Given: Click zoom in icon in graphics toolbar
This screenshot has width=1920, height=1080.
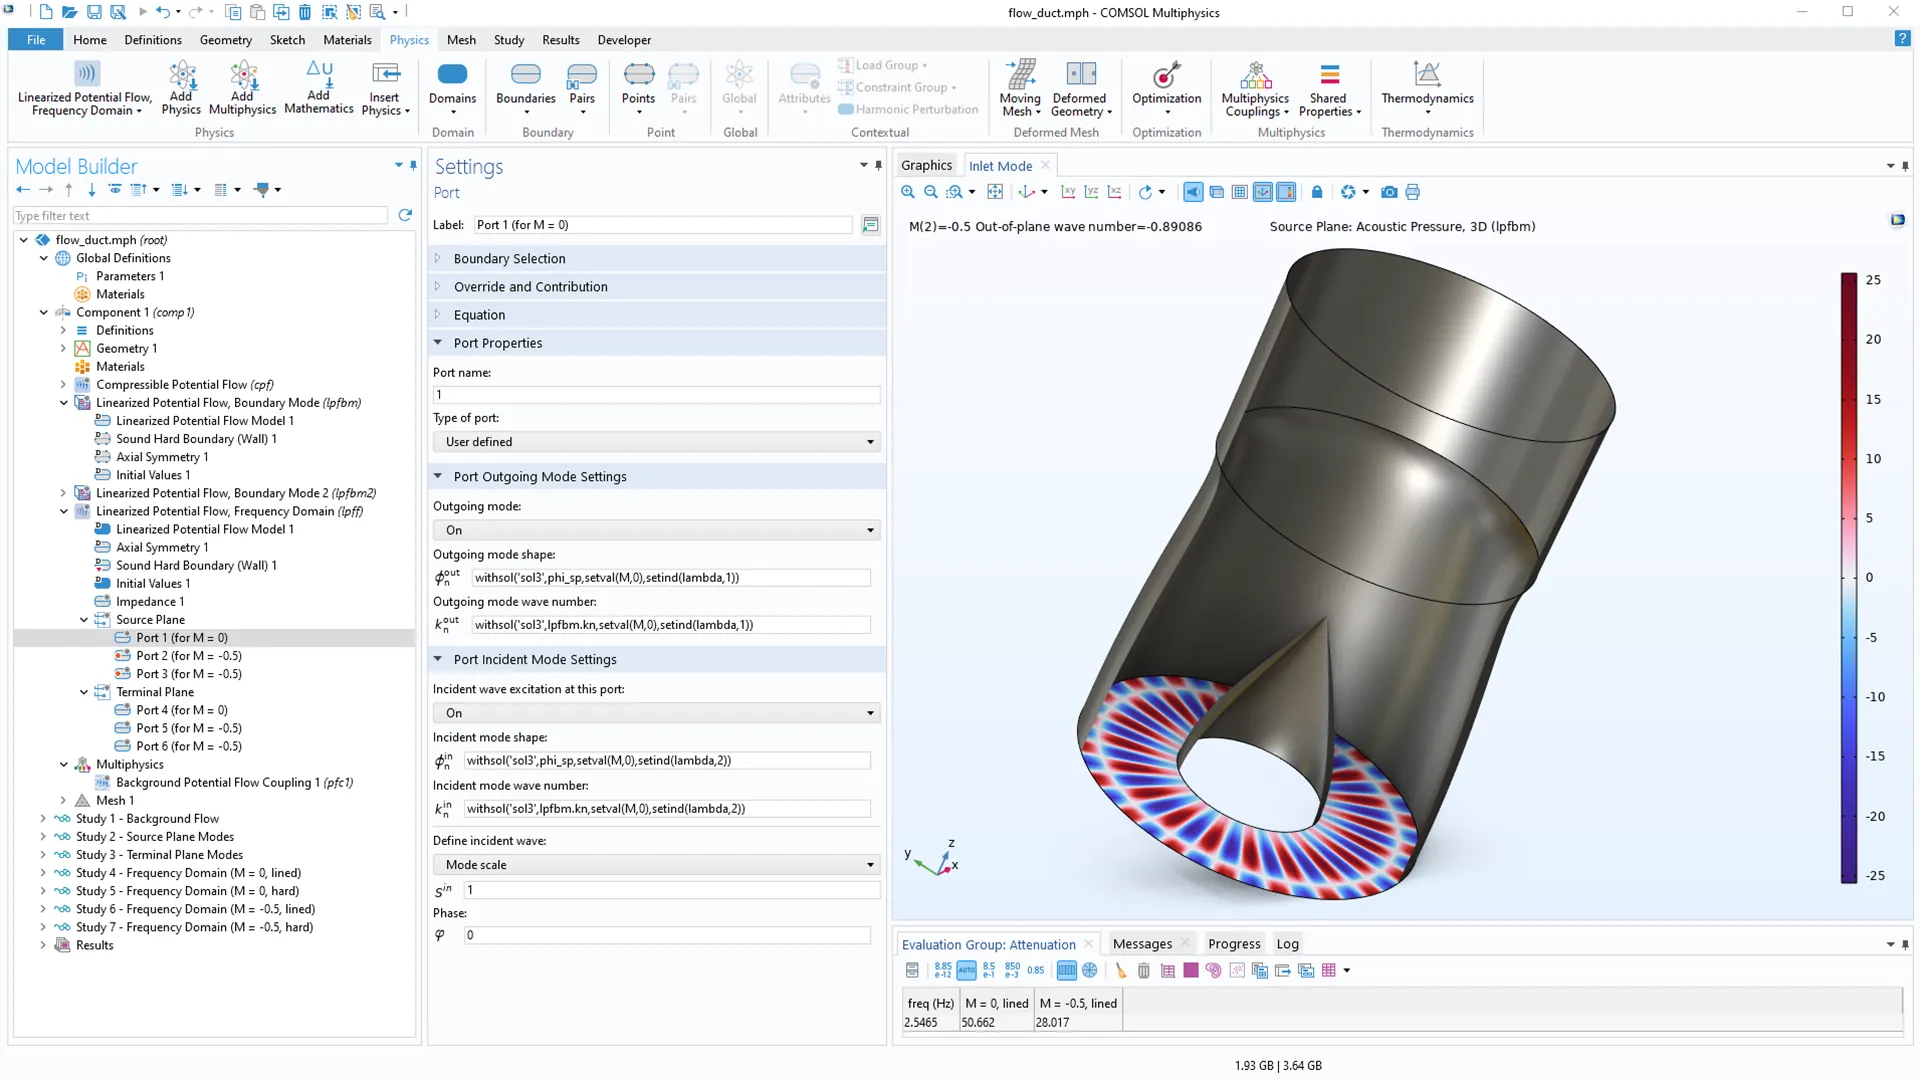Looking at the screenshot, I should (908, 192).
